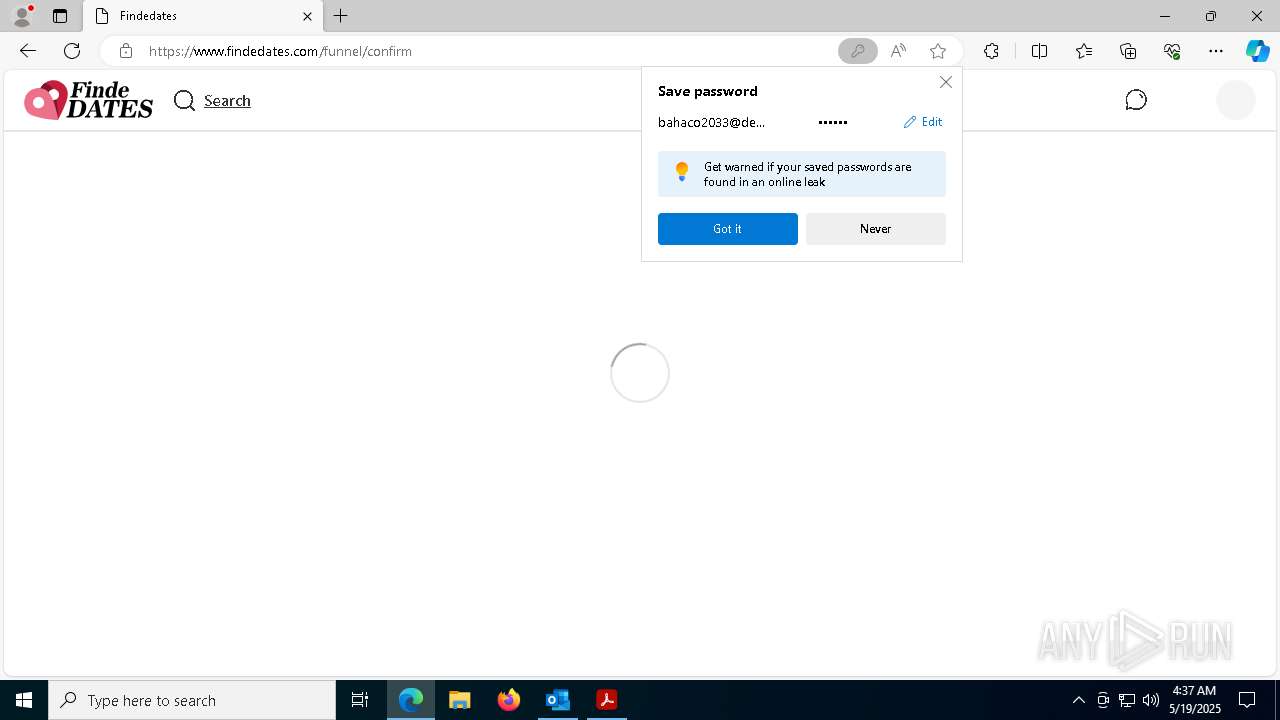This screenshot has width=1280, height=720.
Task: Click the online leak warning tip
Action: point(802,174)
